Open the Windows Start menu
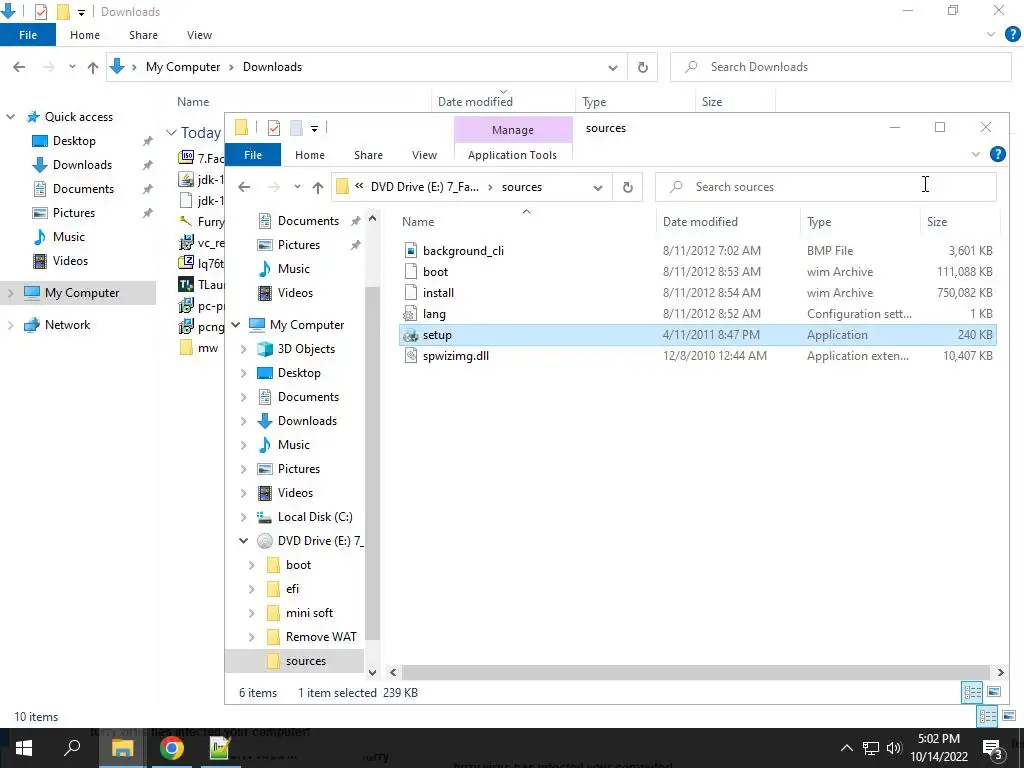The height and width of the screenshot is (768, 1024). click(x=24, y=748)
